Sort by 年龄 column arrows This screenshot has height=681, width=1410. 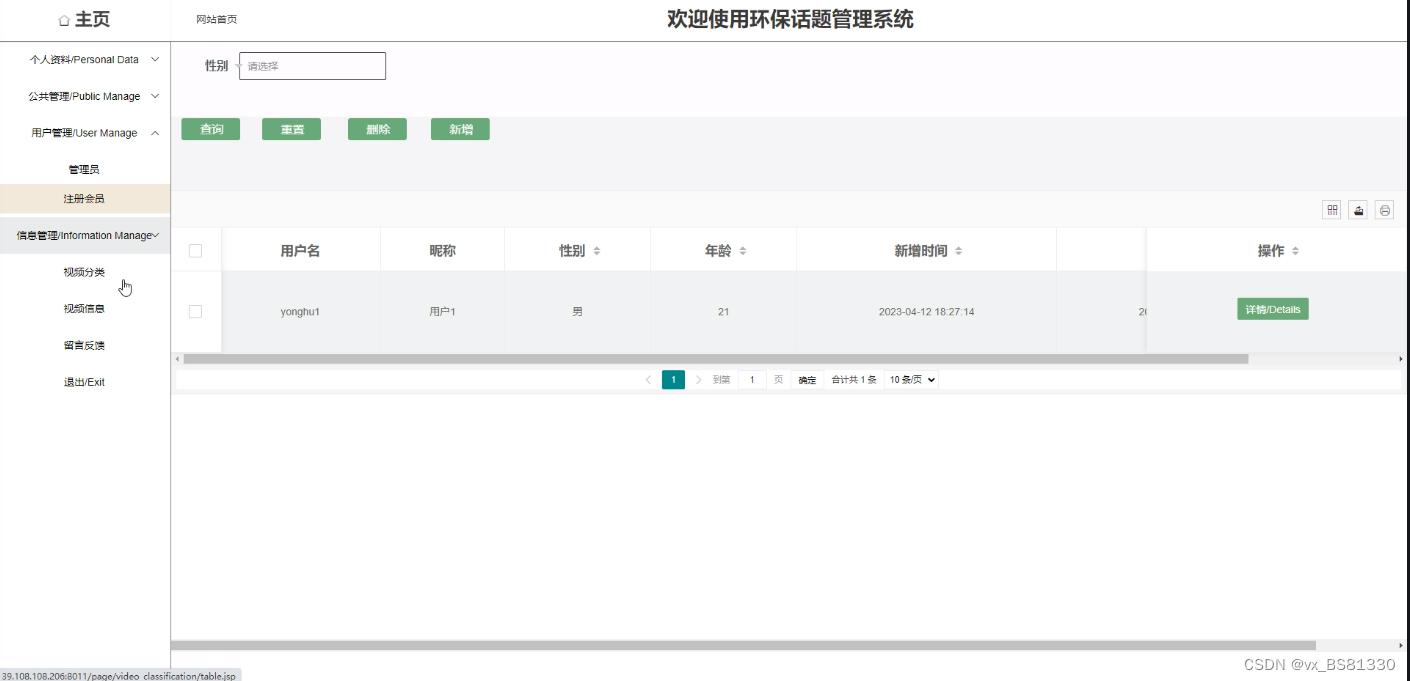pos(743,251)
